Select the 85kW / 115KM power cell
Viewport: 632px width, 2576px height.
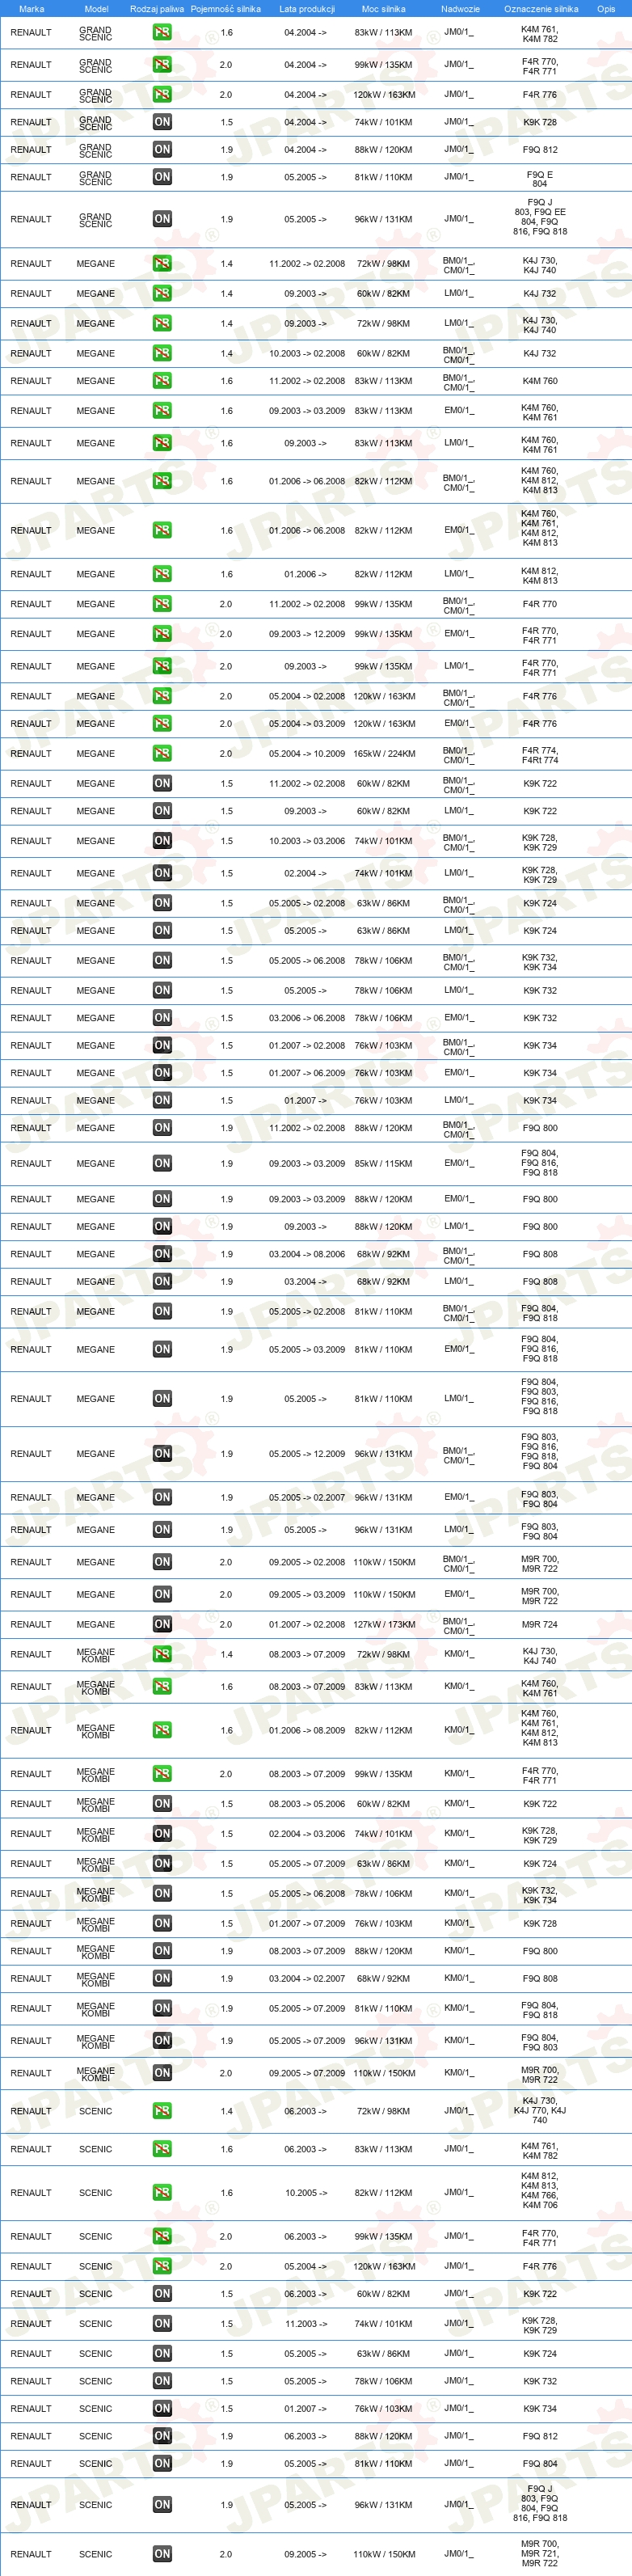384,1164
